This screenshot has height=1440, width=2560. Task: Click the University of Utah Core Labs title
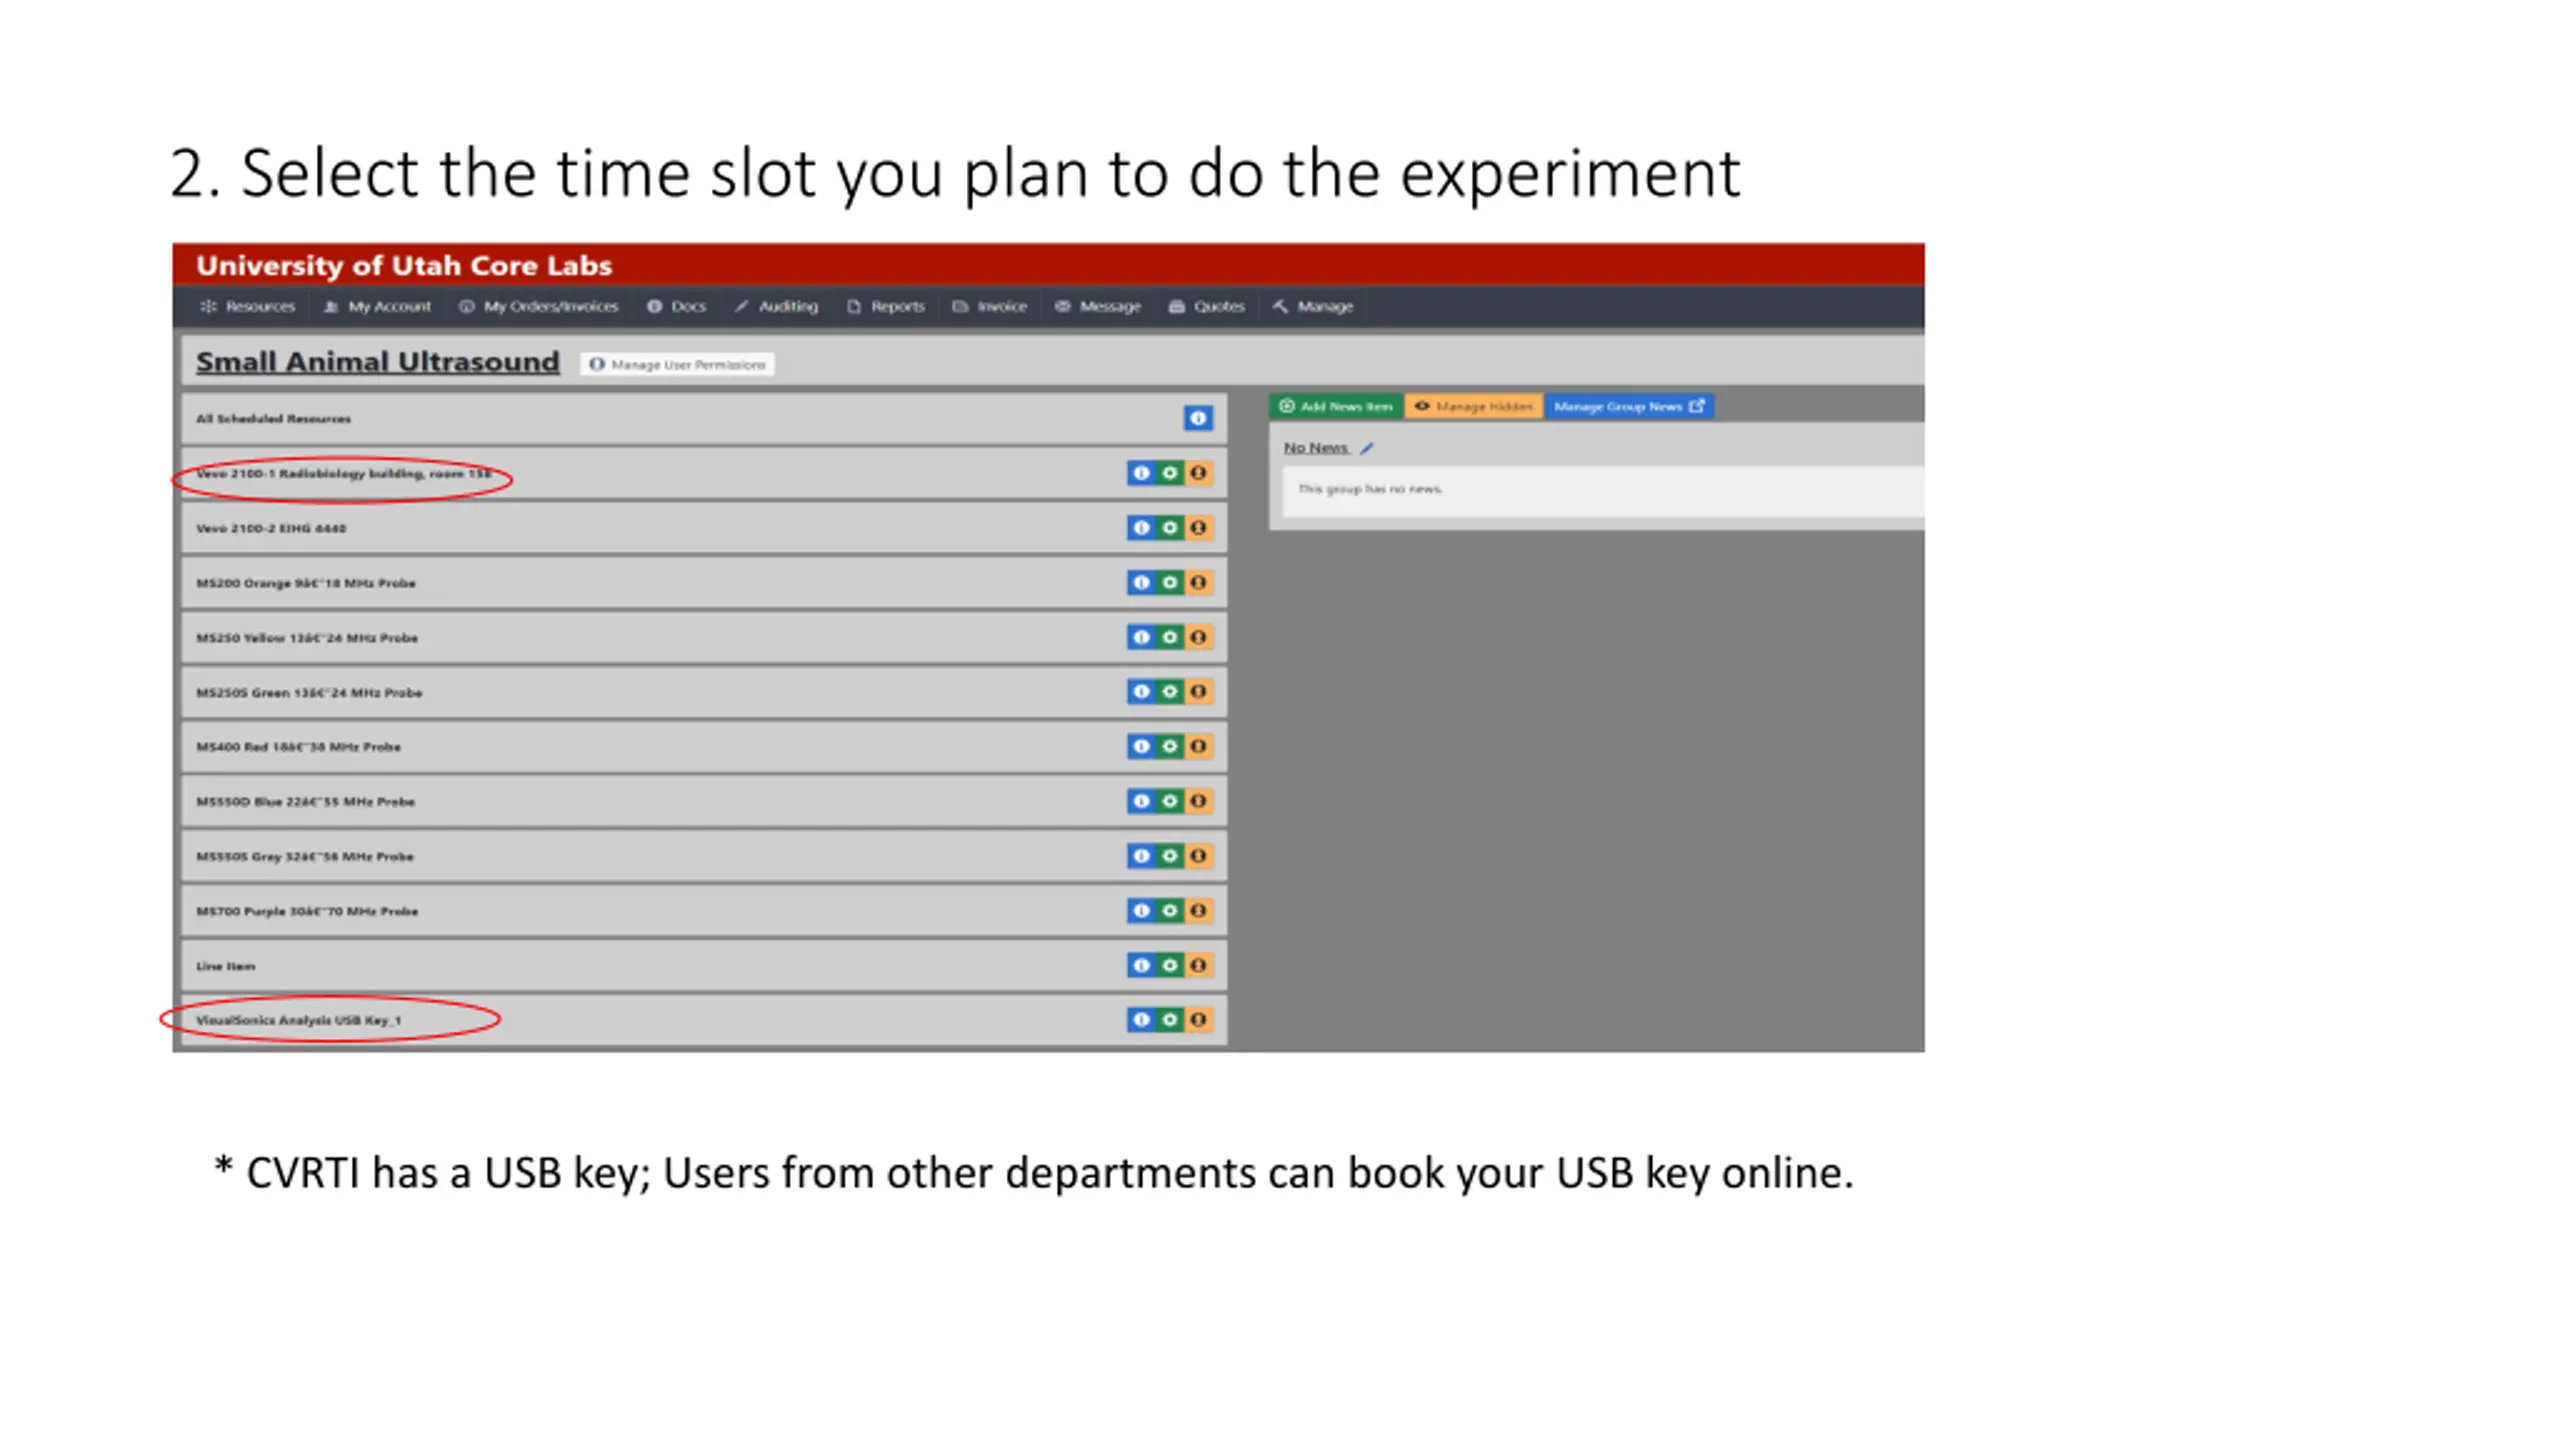(404, 266)
